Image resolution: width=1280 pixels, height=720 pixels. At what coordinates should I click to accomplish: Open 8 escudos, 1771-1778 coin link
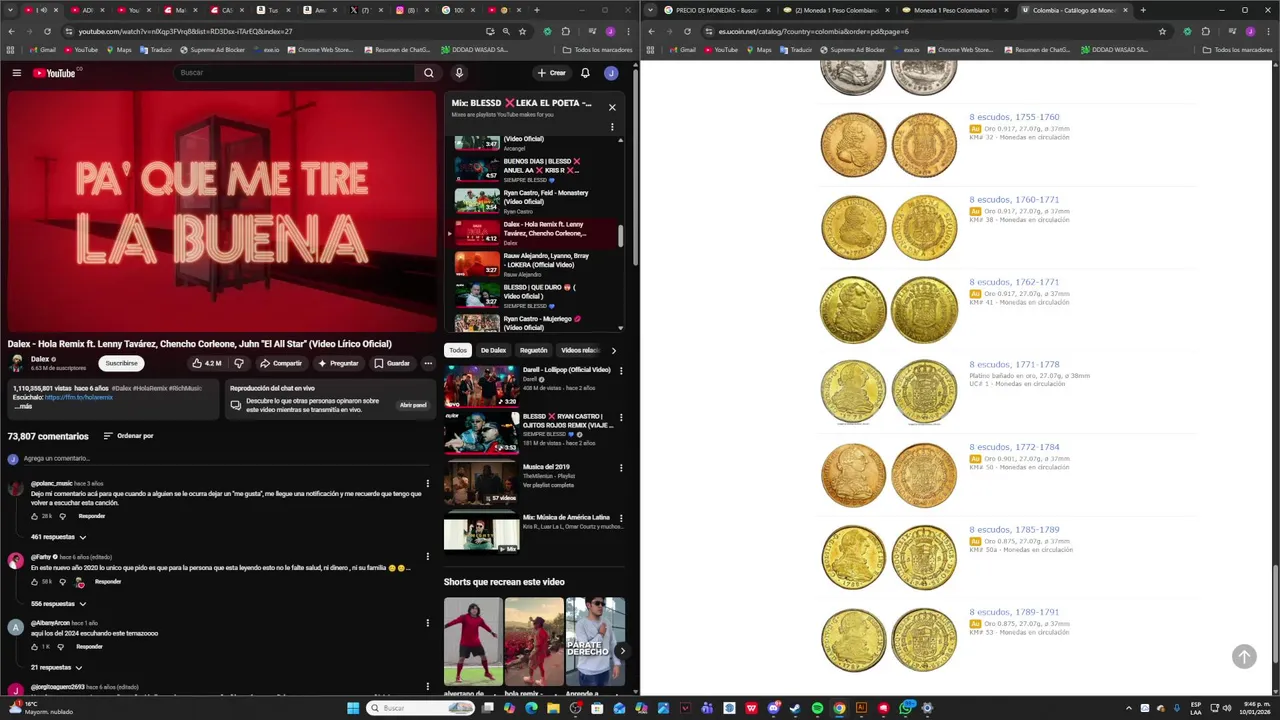1014,365
